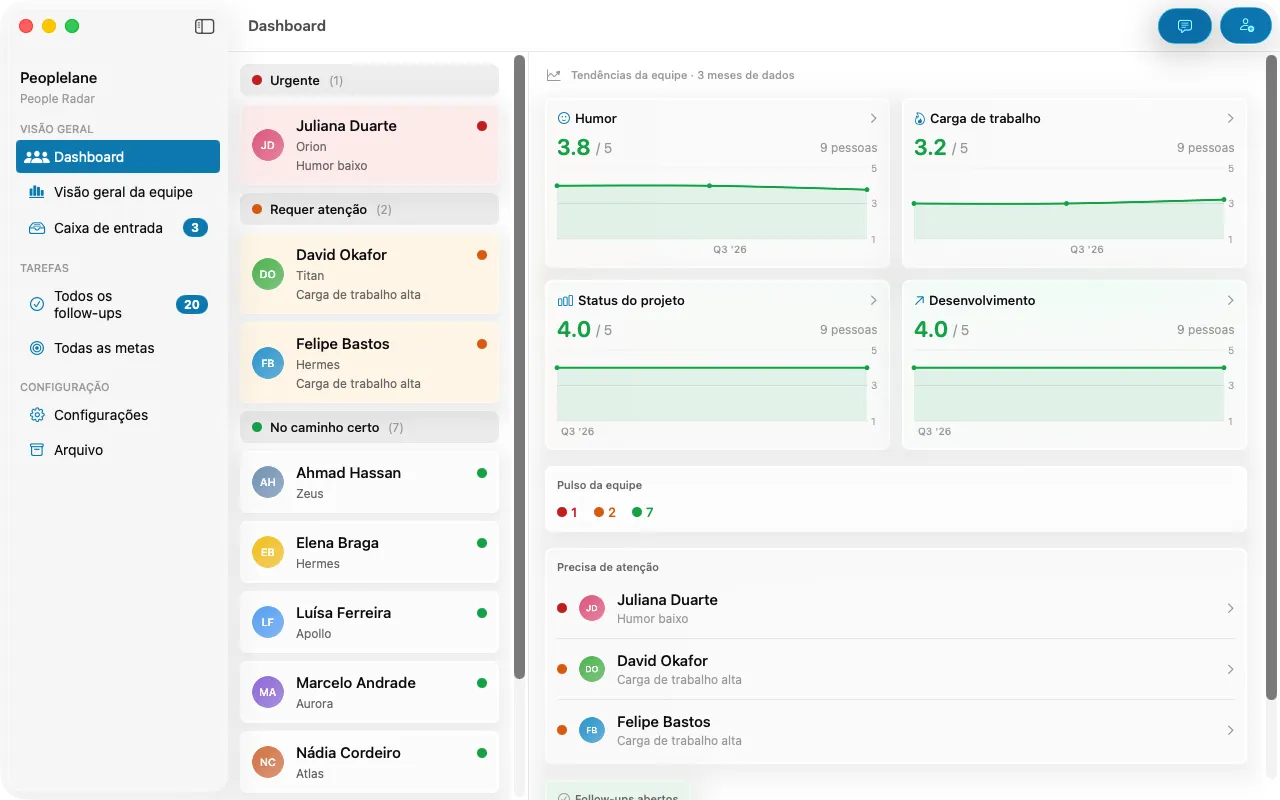The width and height of the screenshot is (1280, 800).
Task: Click the main panel vertical scrollbar
Action: coord(1272,377)
